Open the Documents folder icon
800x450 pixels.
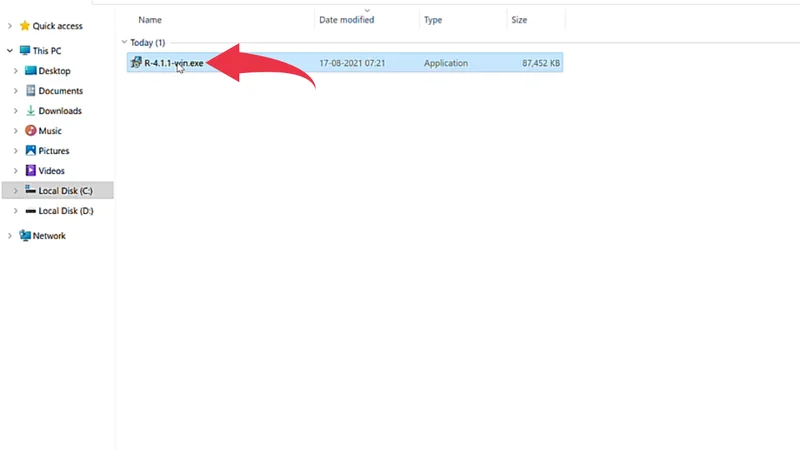point(30,91)
